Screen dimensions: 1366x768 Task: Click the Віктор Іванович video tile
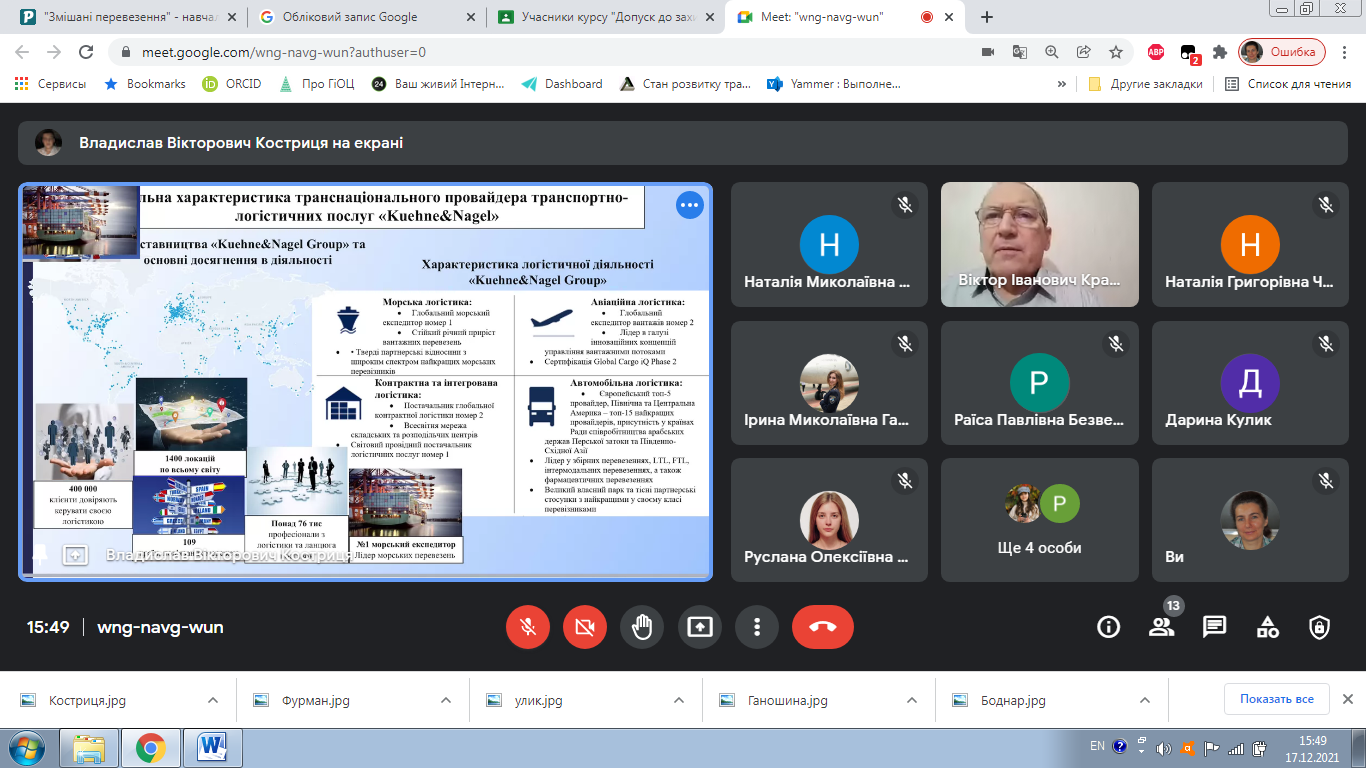tap(1039, 244)
